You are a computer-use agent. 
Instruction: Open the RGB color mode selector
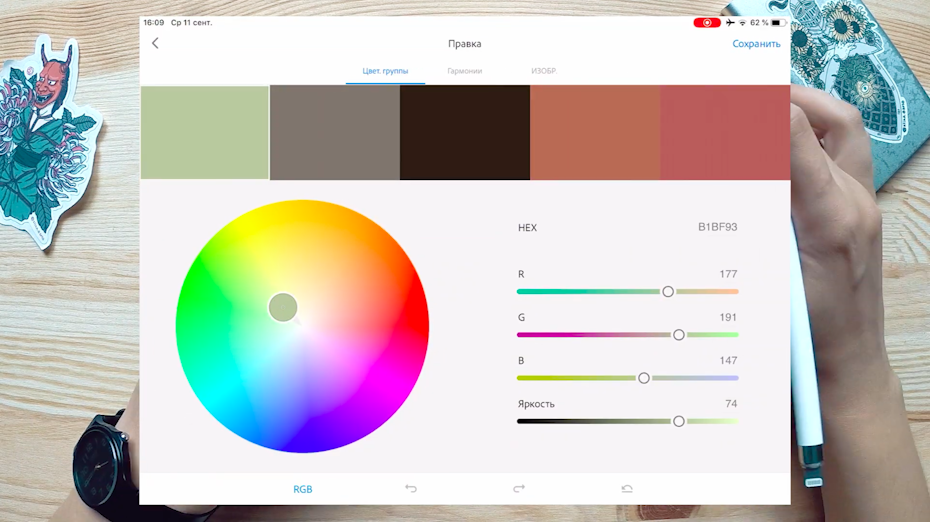[302, 489]
